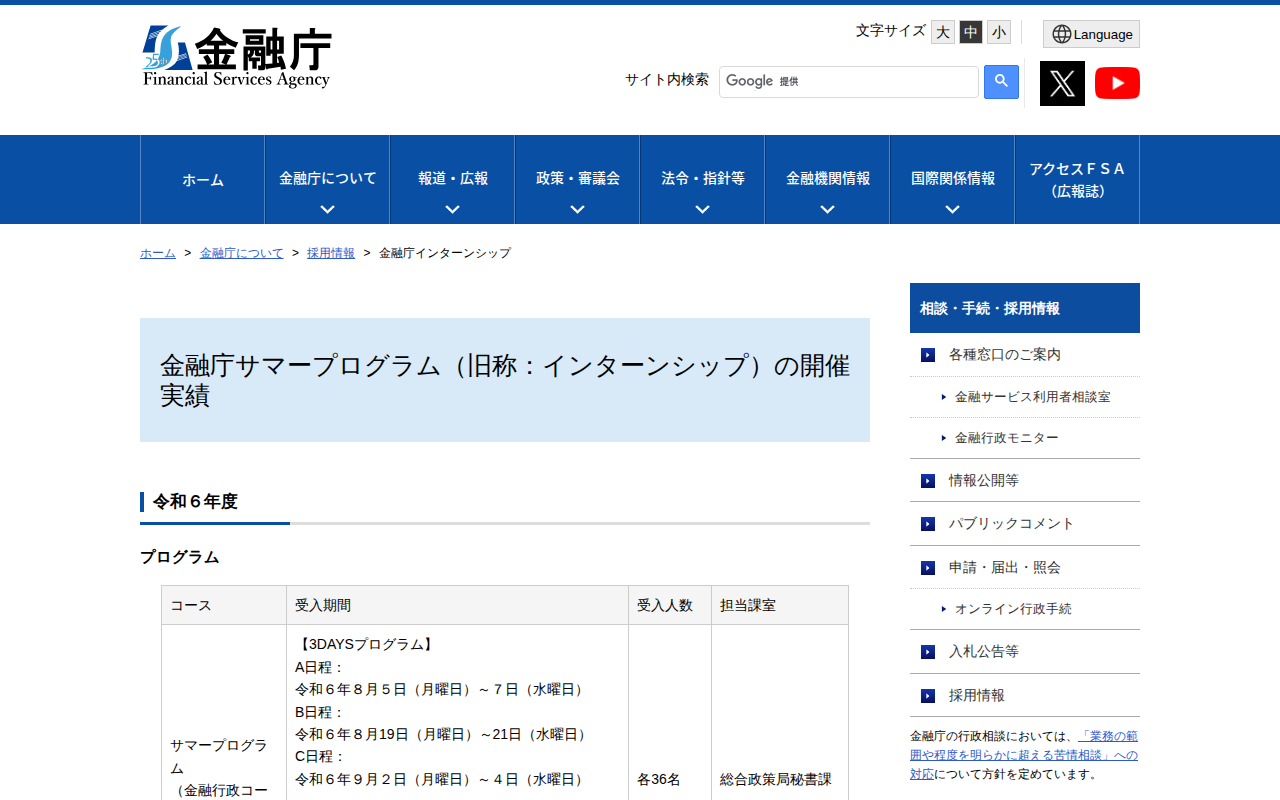Click the 採用情報 breadcrumb link
The width and height of the screenshot is (1280, 800).
click(x=331, y=253)
